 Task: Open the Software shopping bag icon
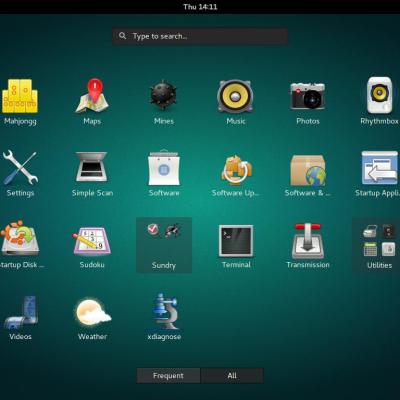coord(164,167)
